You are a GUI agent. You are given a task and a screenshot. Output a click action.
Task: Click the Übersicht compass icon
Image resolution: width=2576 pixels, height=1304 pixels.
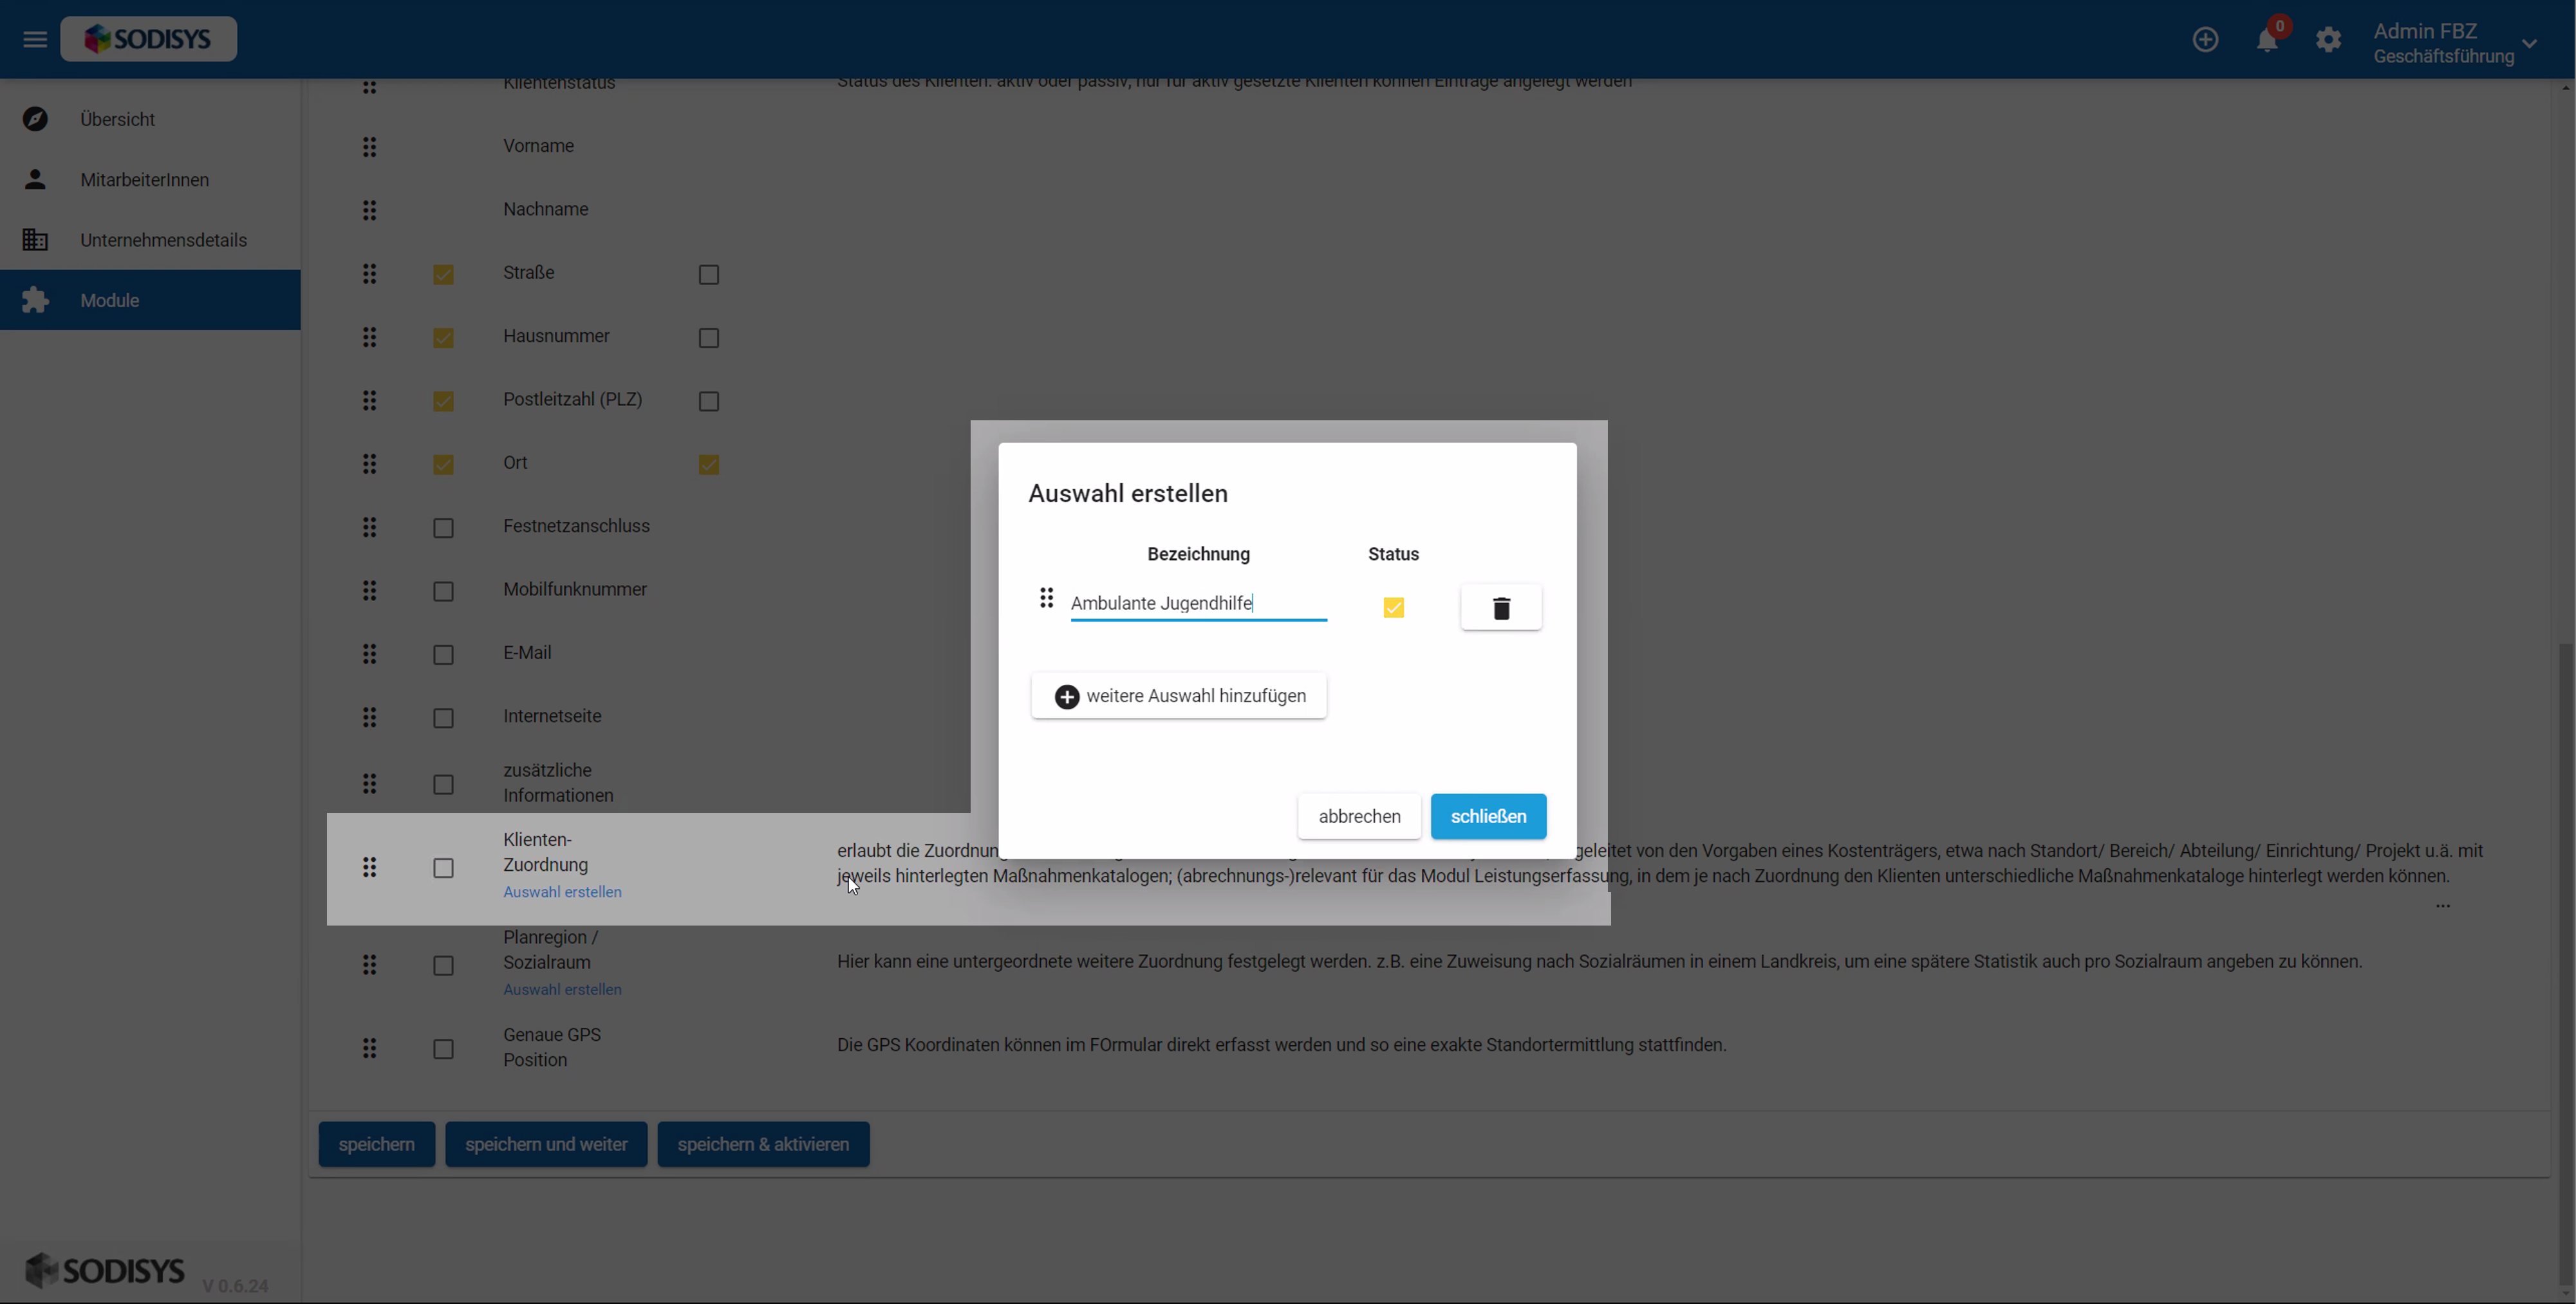(35, 119)
